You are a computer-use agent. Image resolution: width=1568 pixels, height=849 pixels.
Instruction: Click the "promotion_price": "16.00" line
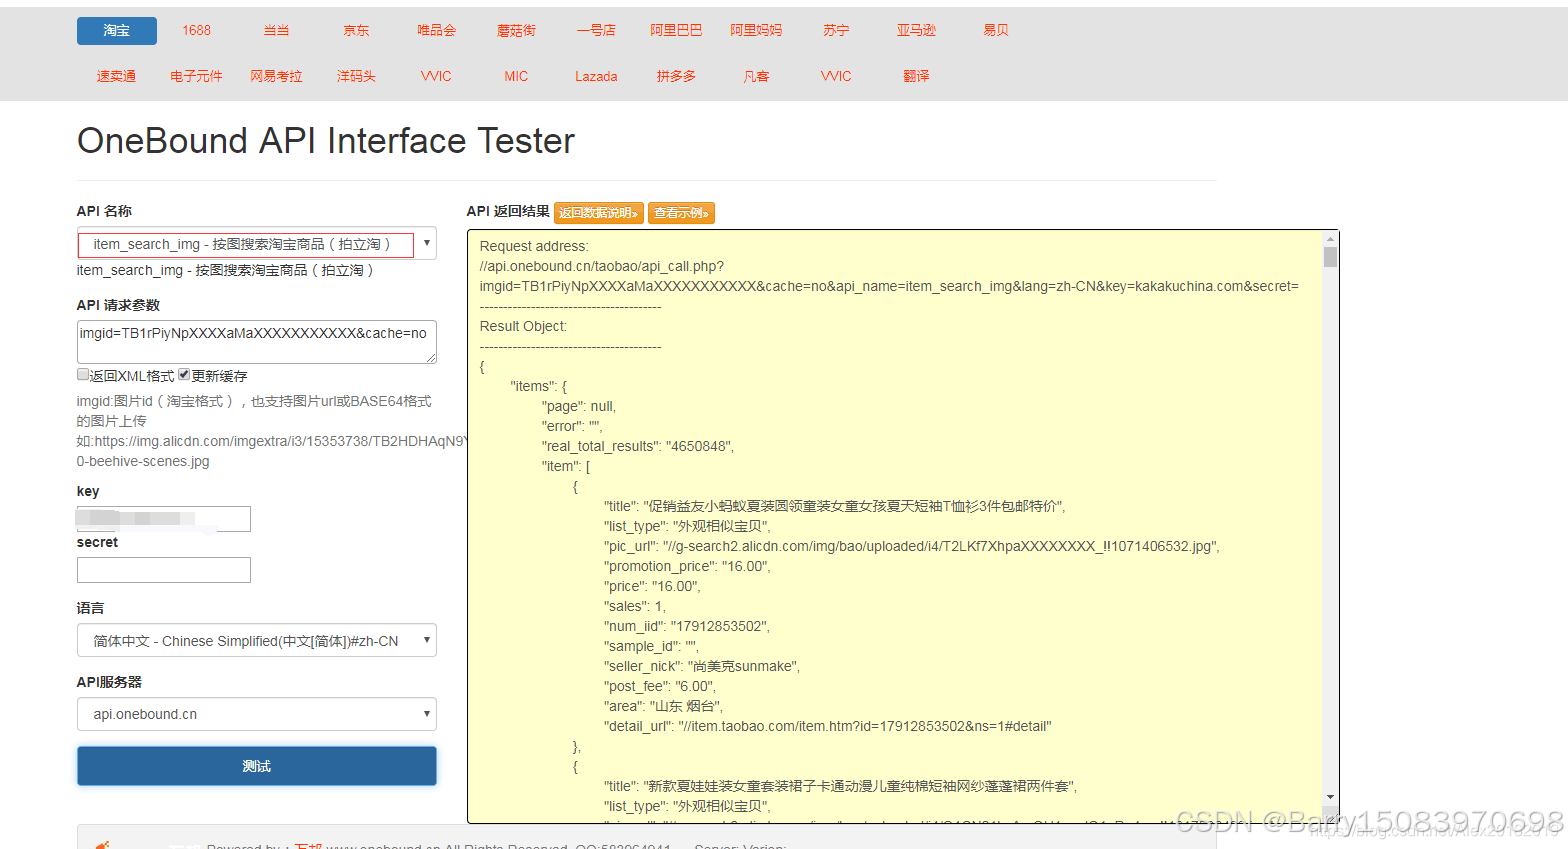(687, 566)
